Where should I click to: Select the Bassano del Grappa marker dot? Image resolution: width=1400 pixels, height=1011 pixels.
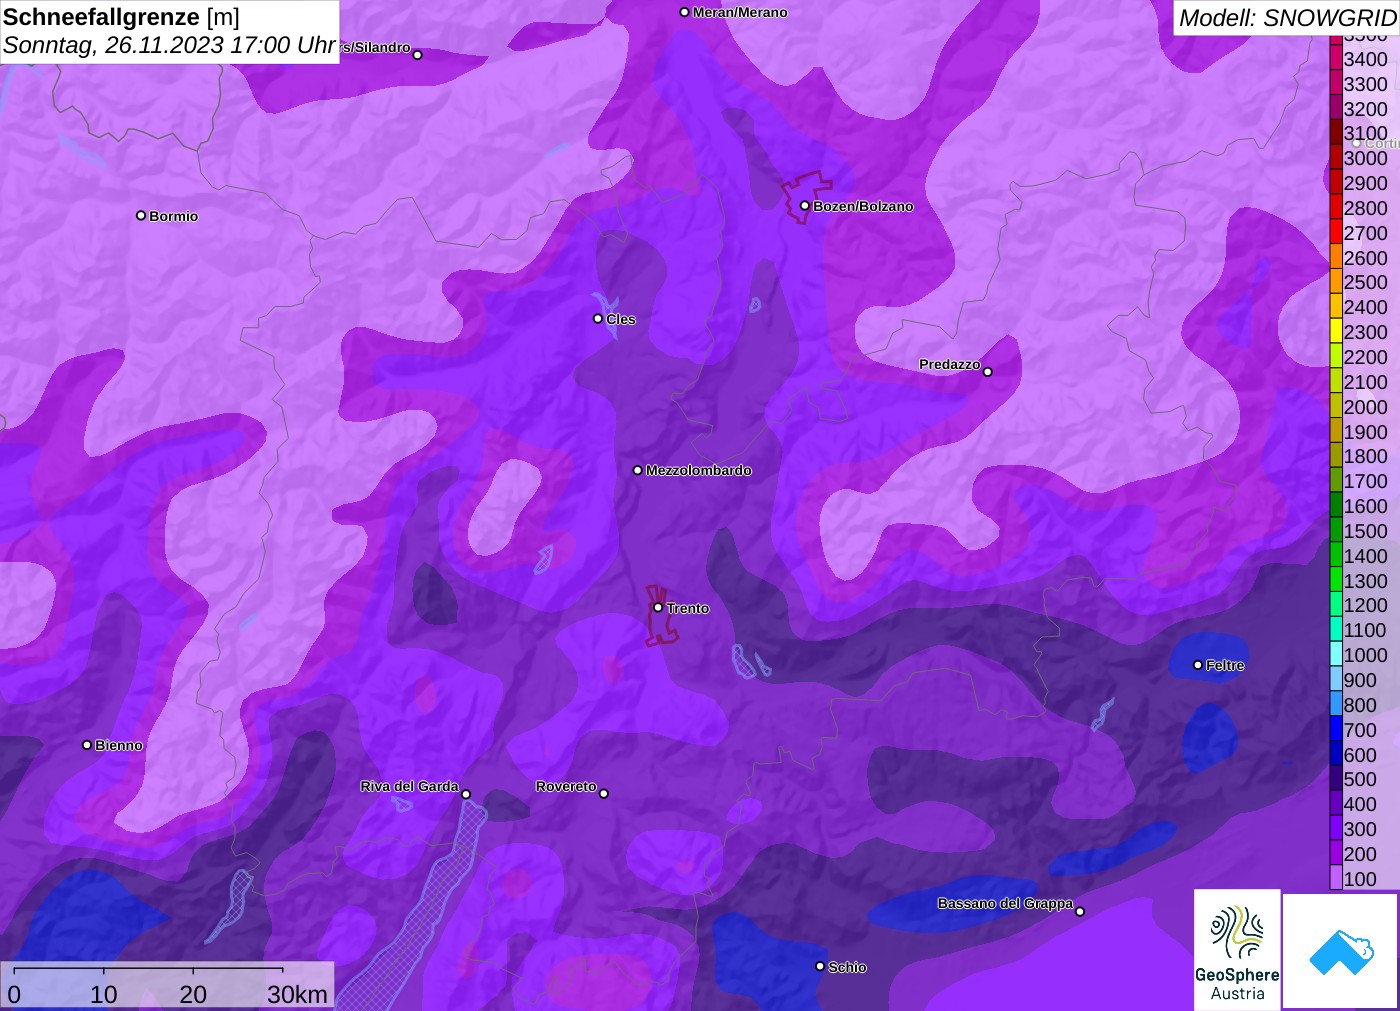(1080, 911)
